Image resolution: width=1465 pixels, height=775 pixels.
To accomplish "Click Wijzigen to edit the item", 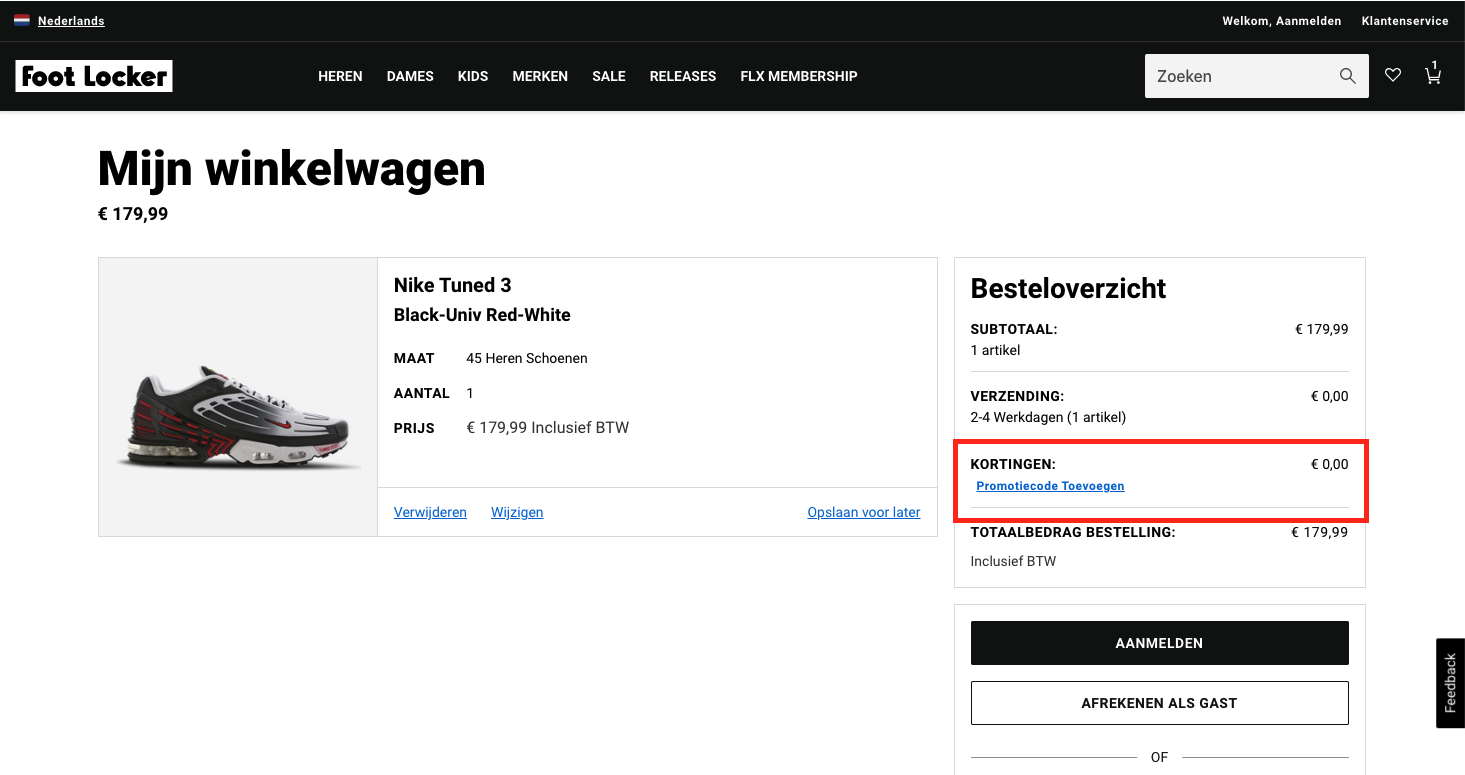I will [517, 512].
